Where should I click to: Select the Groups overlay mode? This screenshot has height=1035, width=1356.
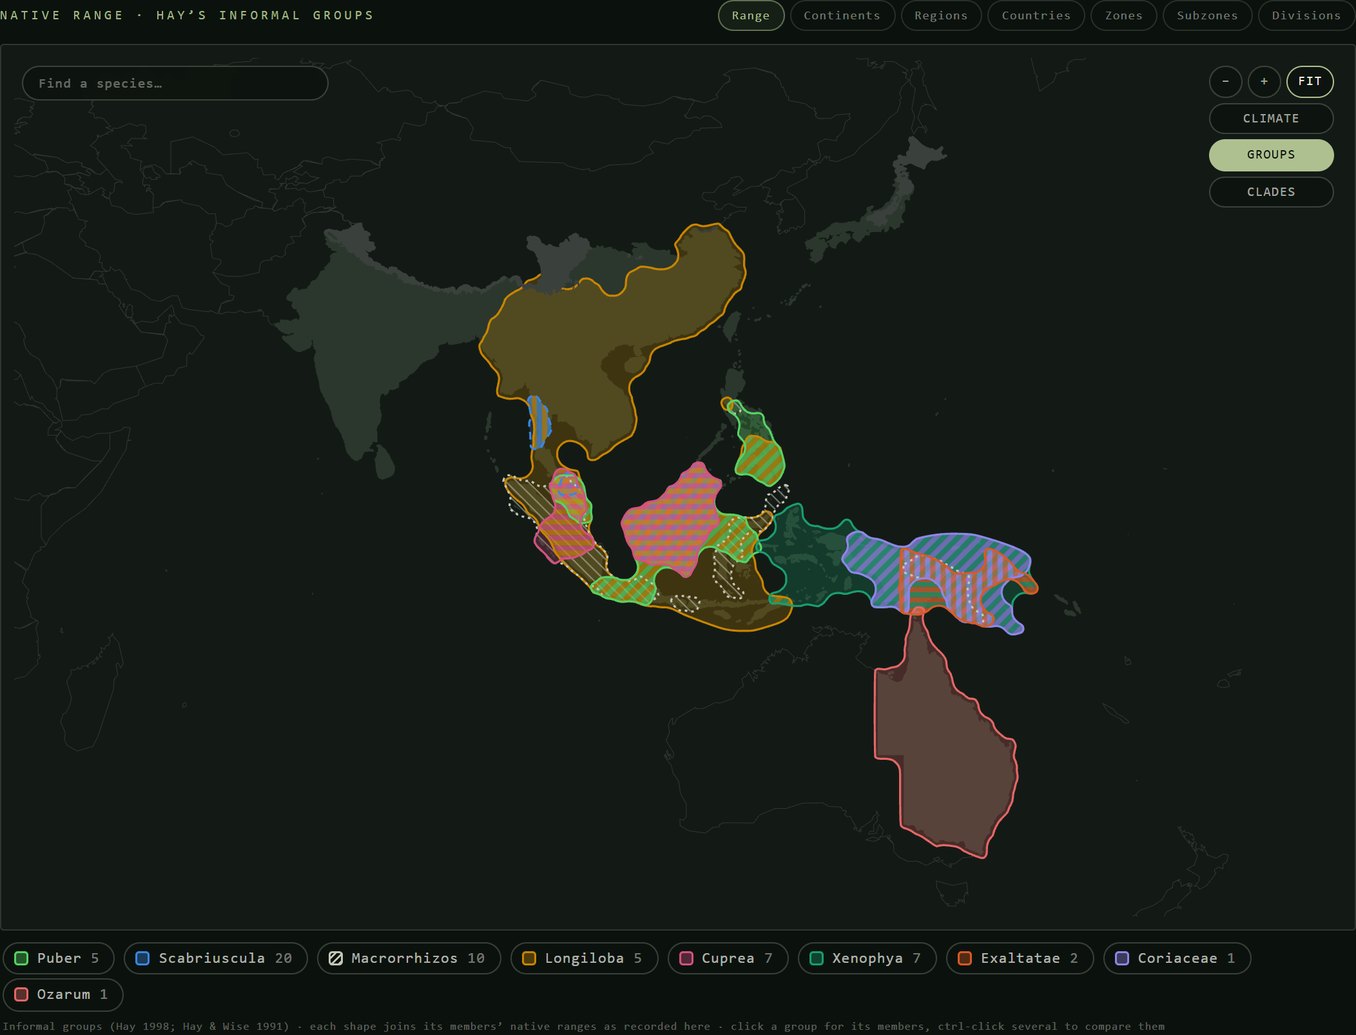[x=1271, y=155]
